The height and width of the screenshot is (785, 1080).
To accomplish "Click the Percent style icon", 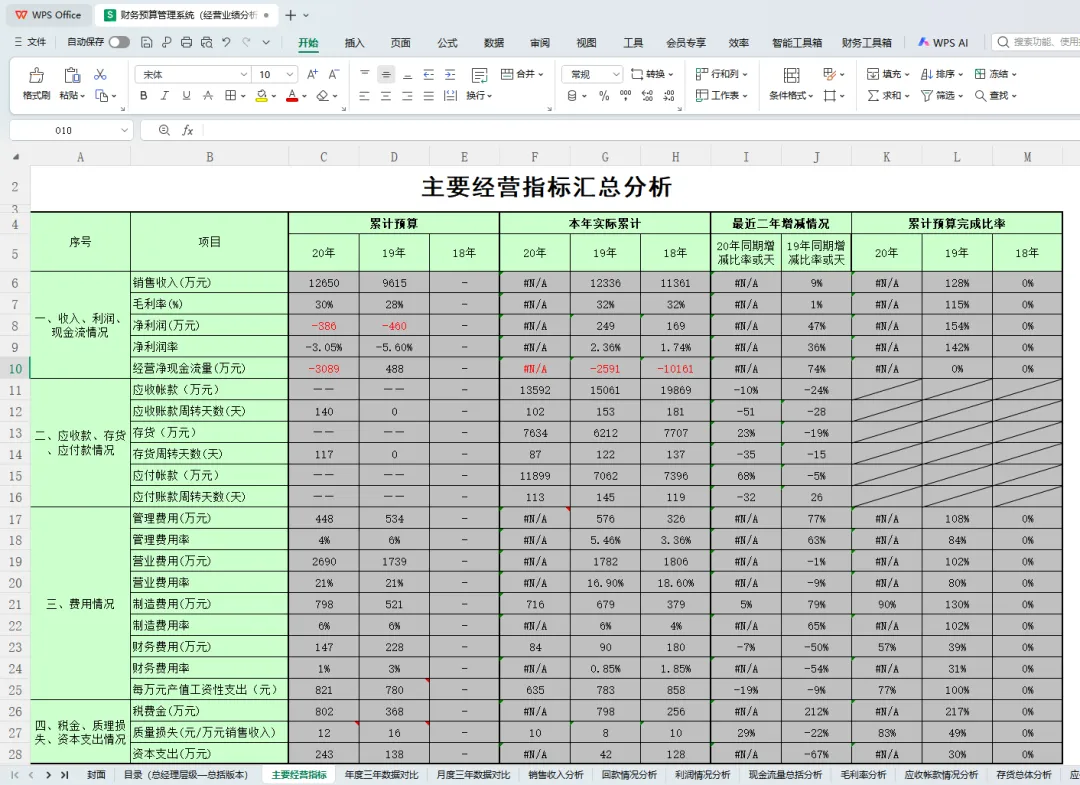I will [x=604, y=96].
